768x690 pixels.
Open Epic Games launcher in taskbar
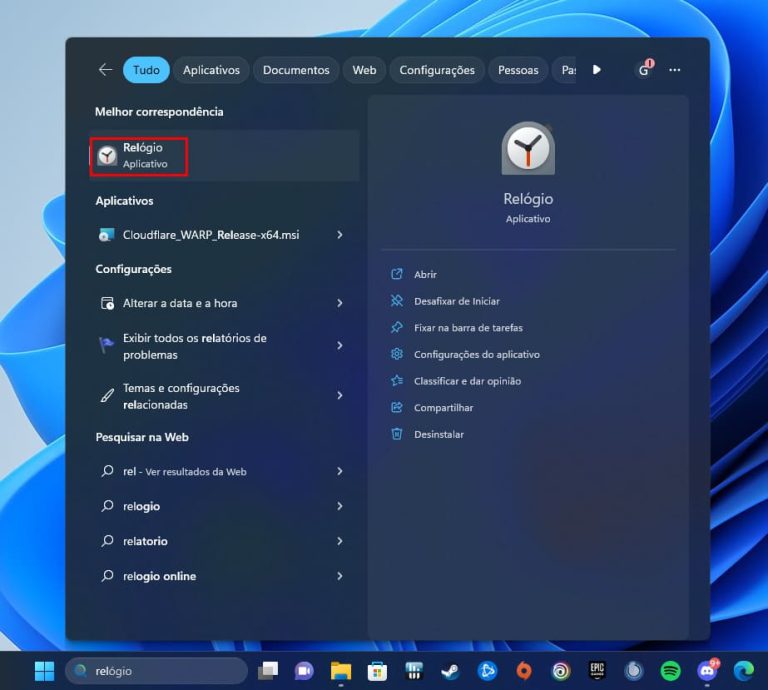[x=597, y=671]
